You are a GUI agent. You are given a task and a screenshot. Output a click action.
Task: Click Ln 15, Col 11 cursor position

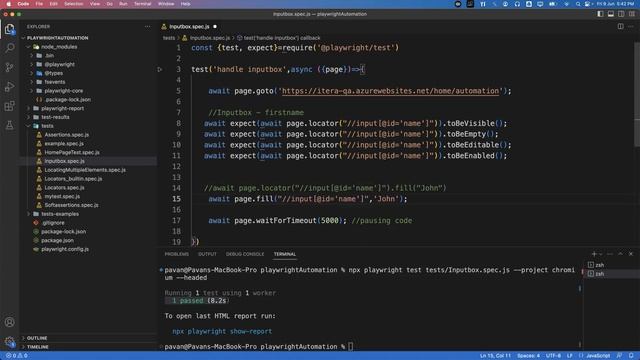pyautogui.click(x=495, y=356)
